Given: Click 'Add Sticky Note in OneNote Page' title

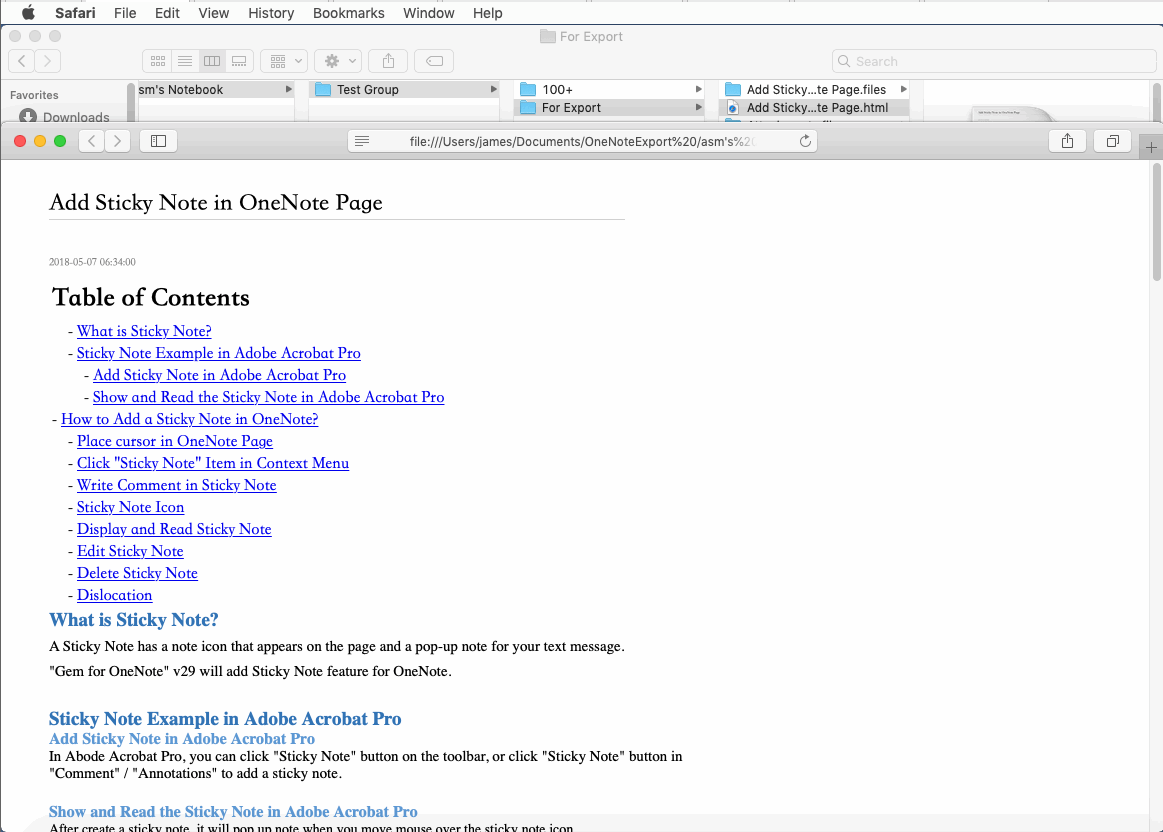Looking at the screenshot, I should click(x=216, y=202).
